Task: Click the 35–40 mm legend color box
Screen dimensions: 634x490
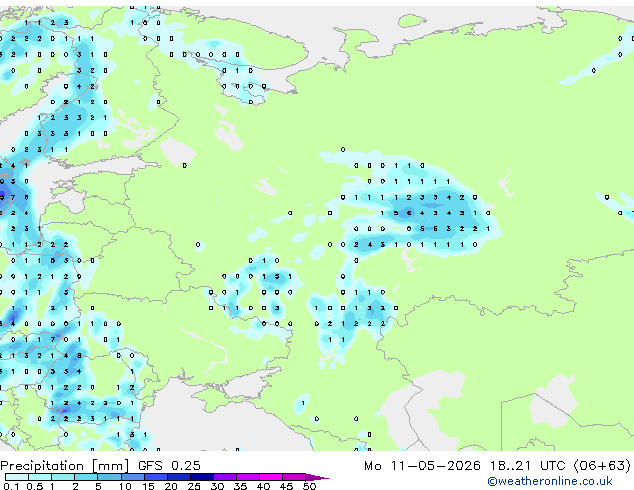Action: (x=248, y=477)
